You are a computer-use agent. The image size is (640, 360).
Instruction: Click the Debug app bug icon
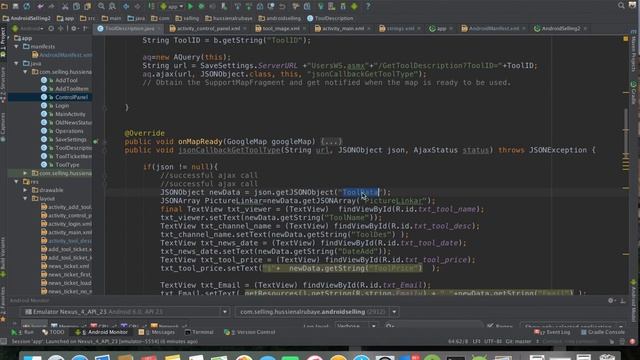click(x=201, y=6)
